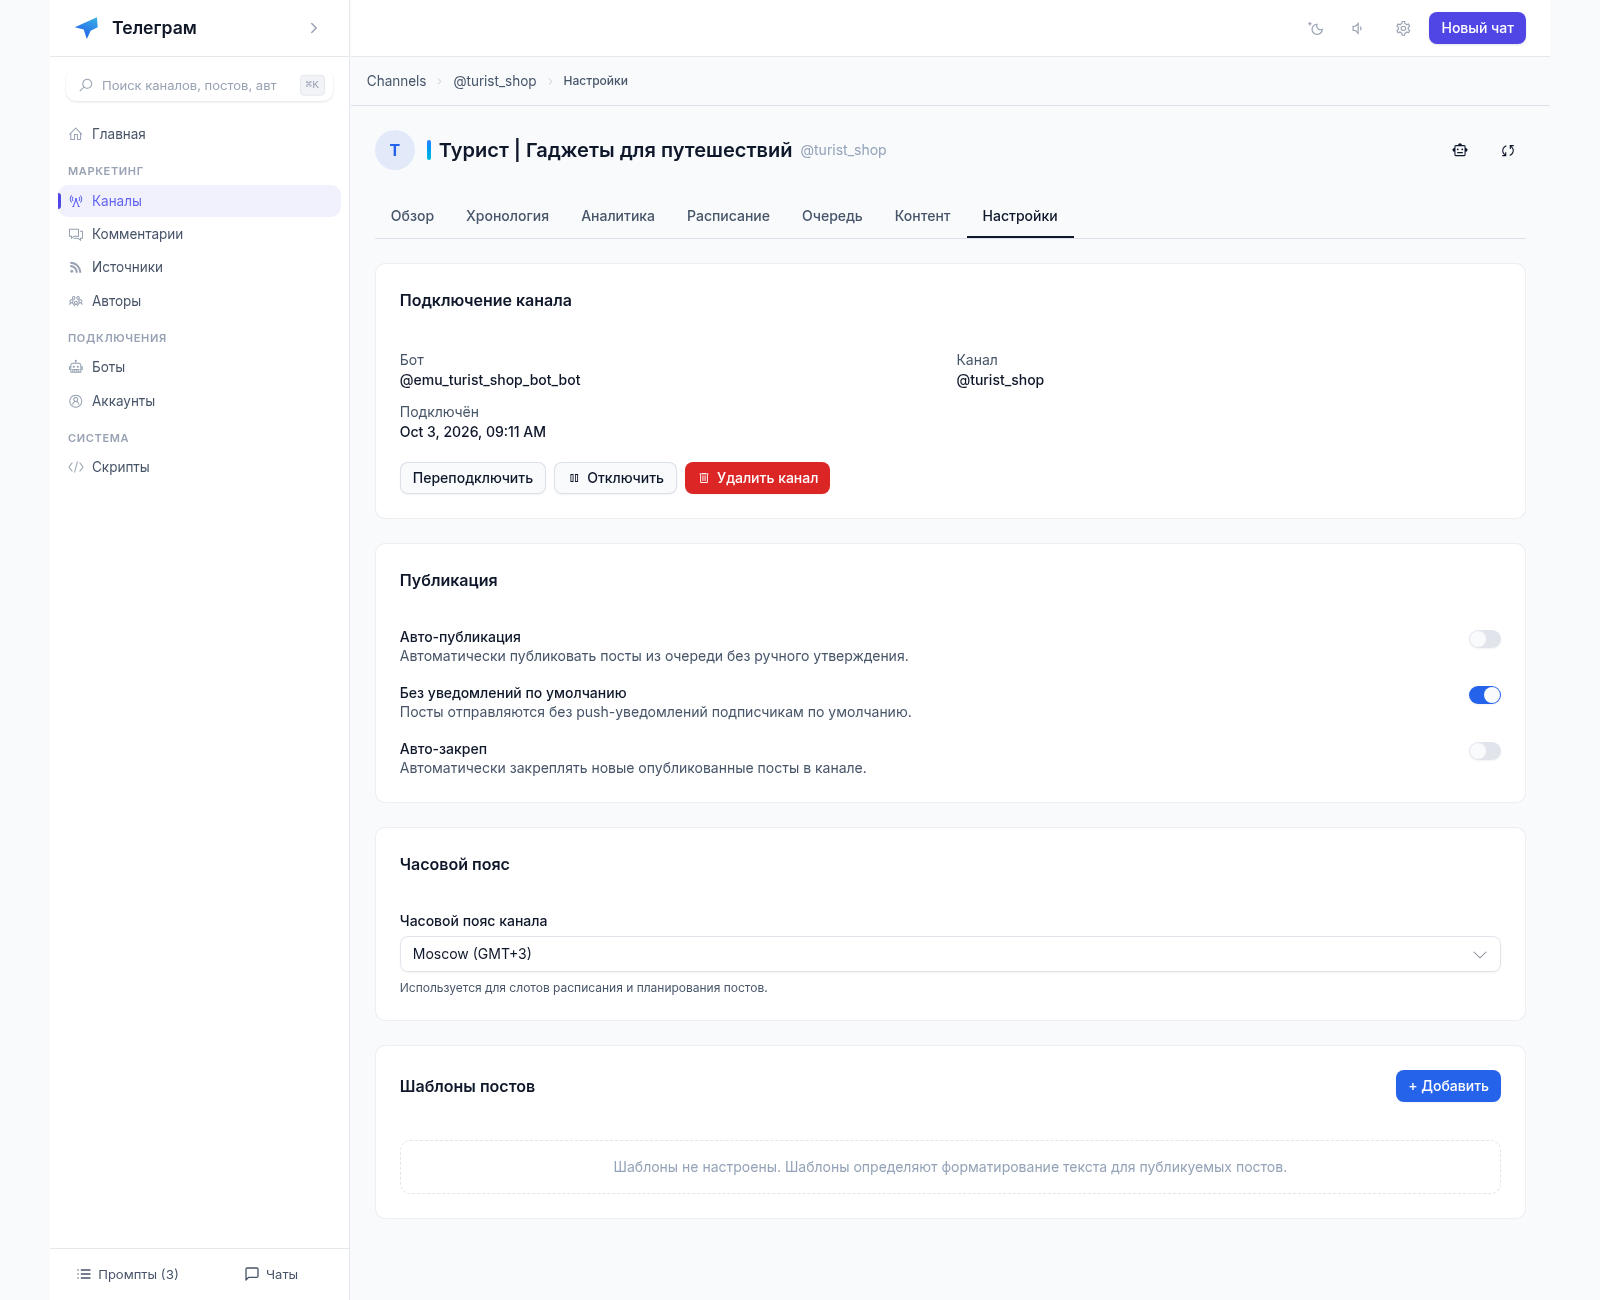Viewport: 1600px width, 1300px height.
Task: Open Промпты (3) list at bottom
Action: coord(128,1274)
